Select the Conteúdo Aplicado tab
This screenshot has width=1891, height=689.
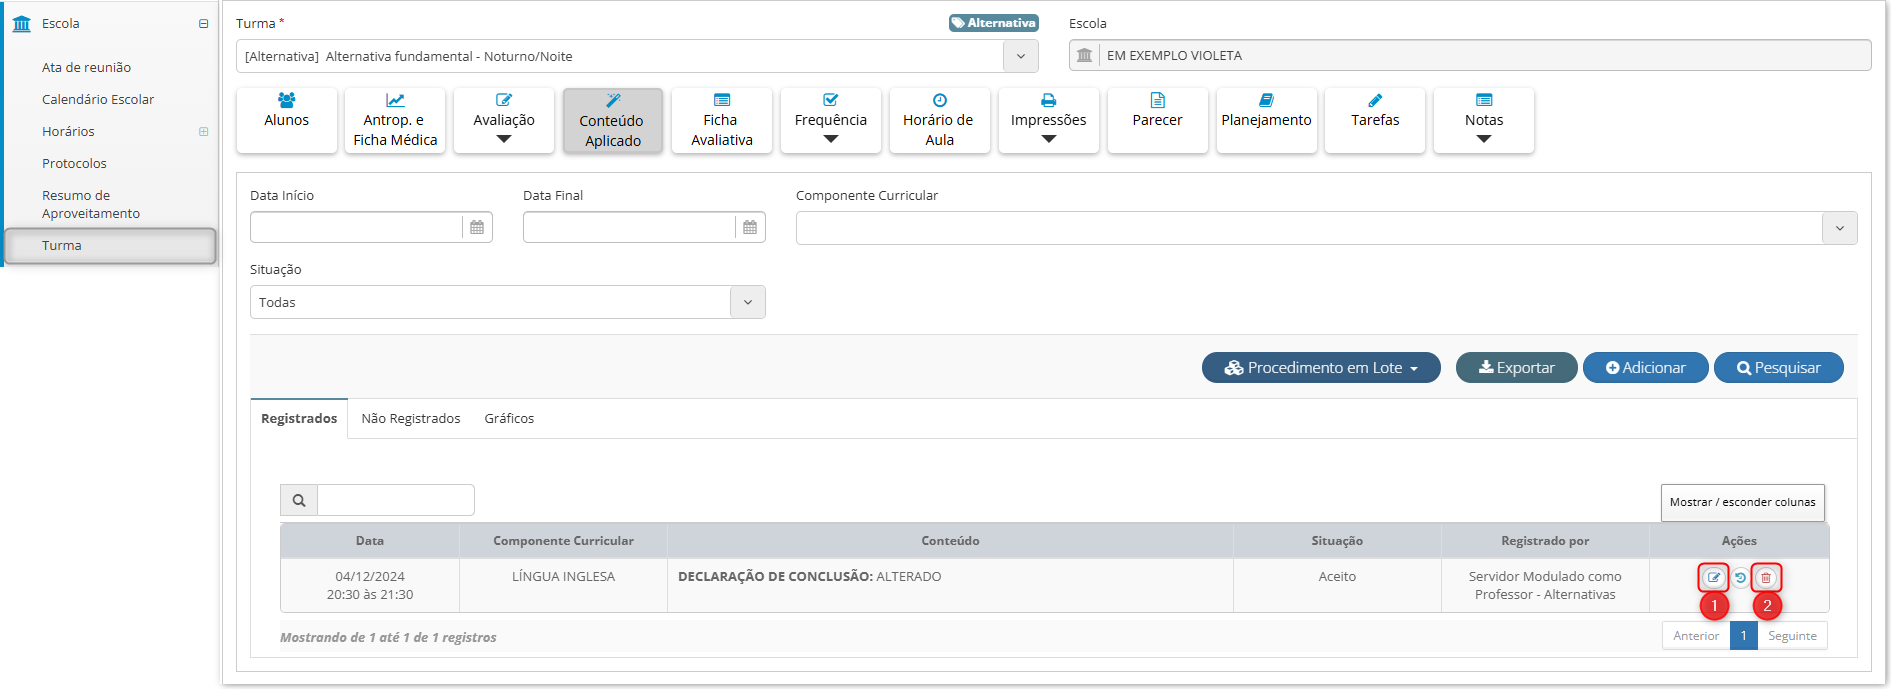click(613, 120)
